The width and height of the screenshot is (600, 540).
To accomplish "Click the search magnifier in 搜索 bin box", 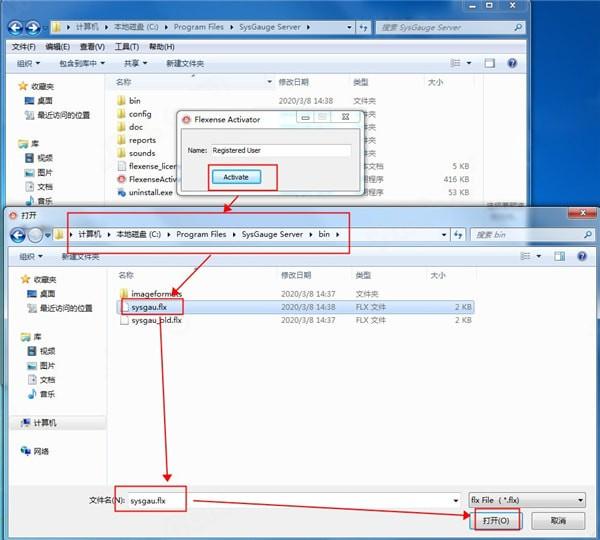I will click(x=588, y=235).
